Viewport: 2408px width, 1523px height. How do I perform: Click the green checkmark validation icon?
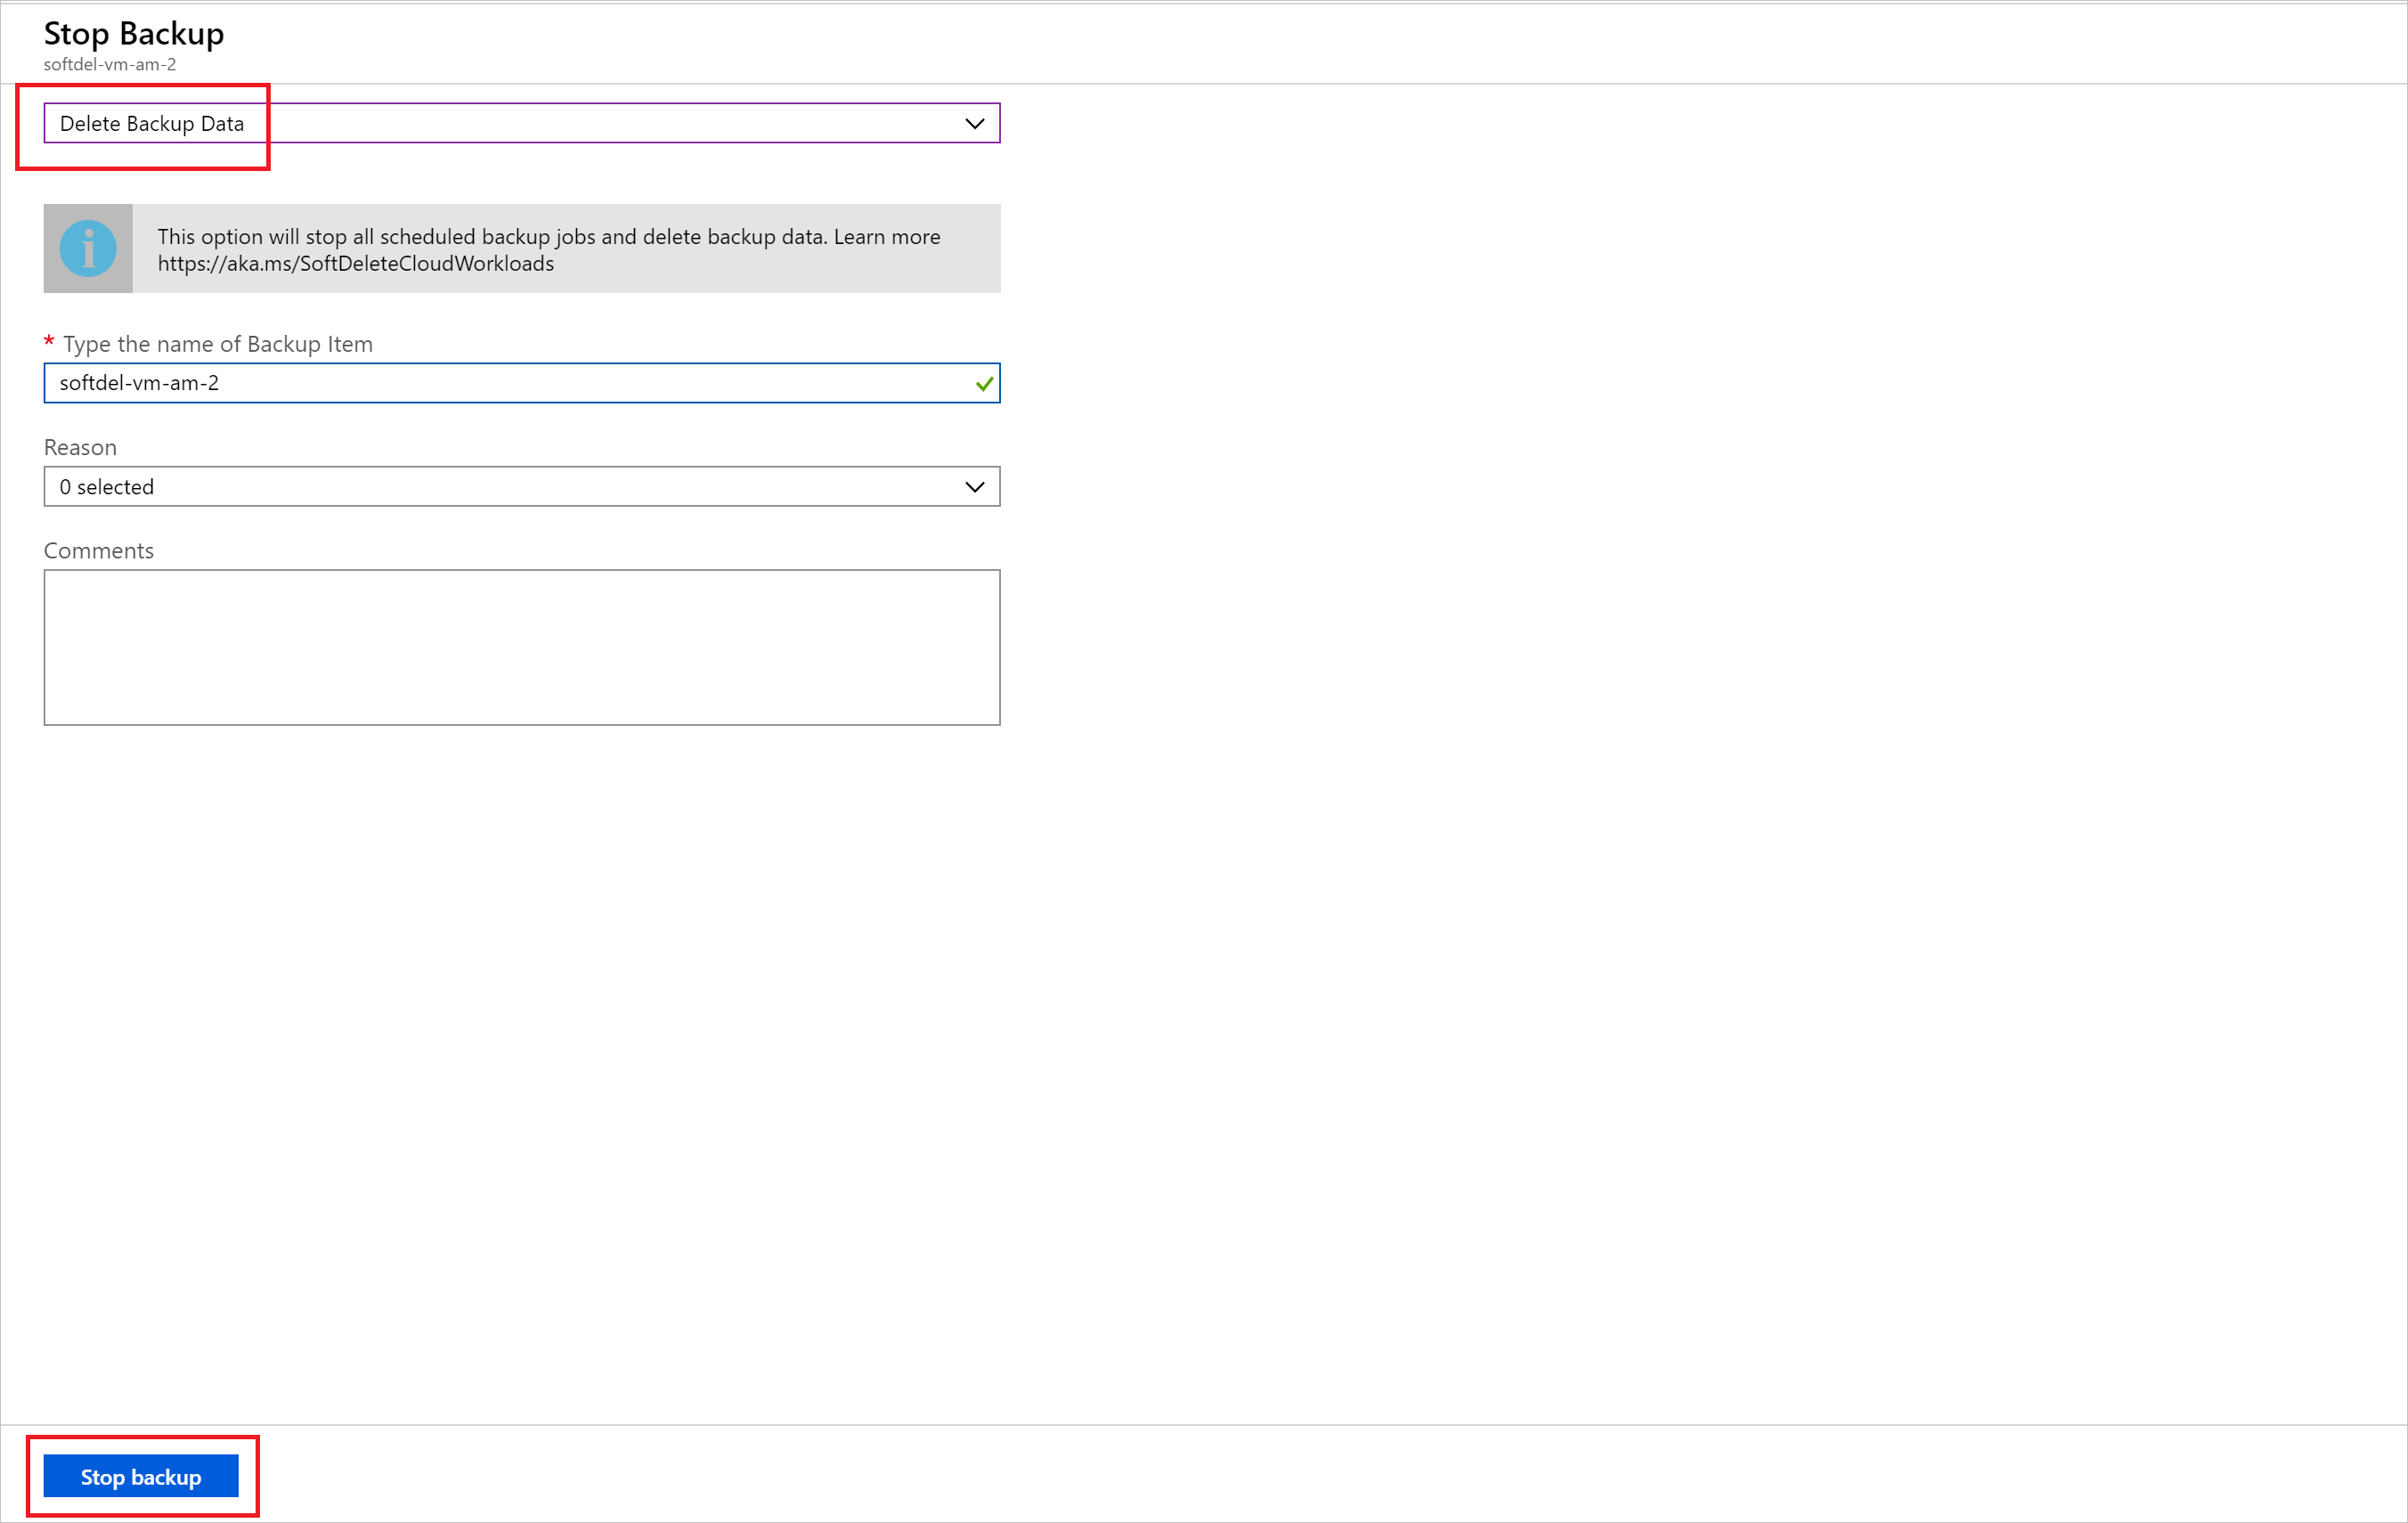coord(982,382)
